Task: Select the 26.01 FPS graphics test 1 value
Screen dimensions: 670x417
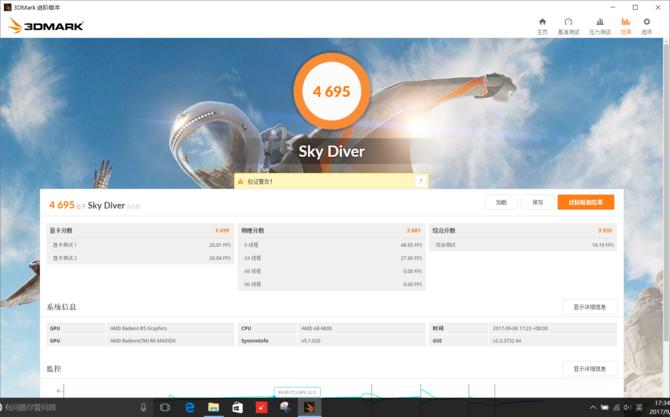Action: 220,245
